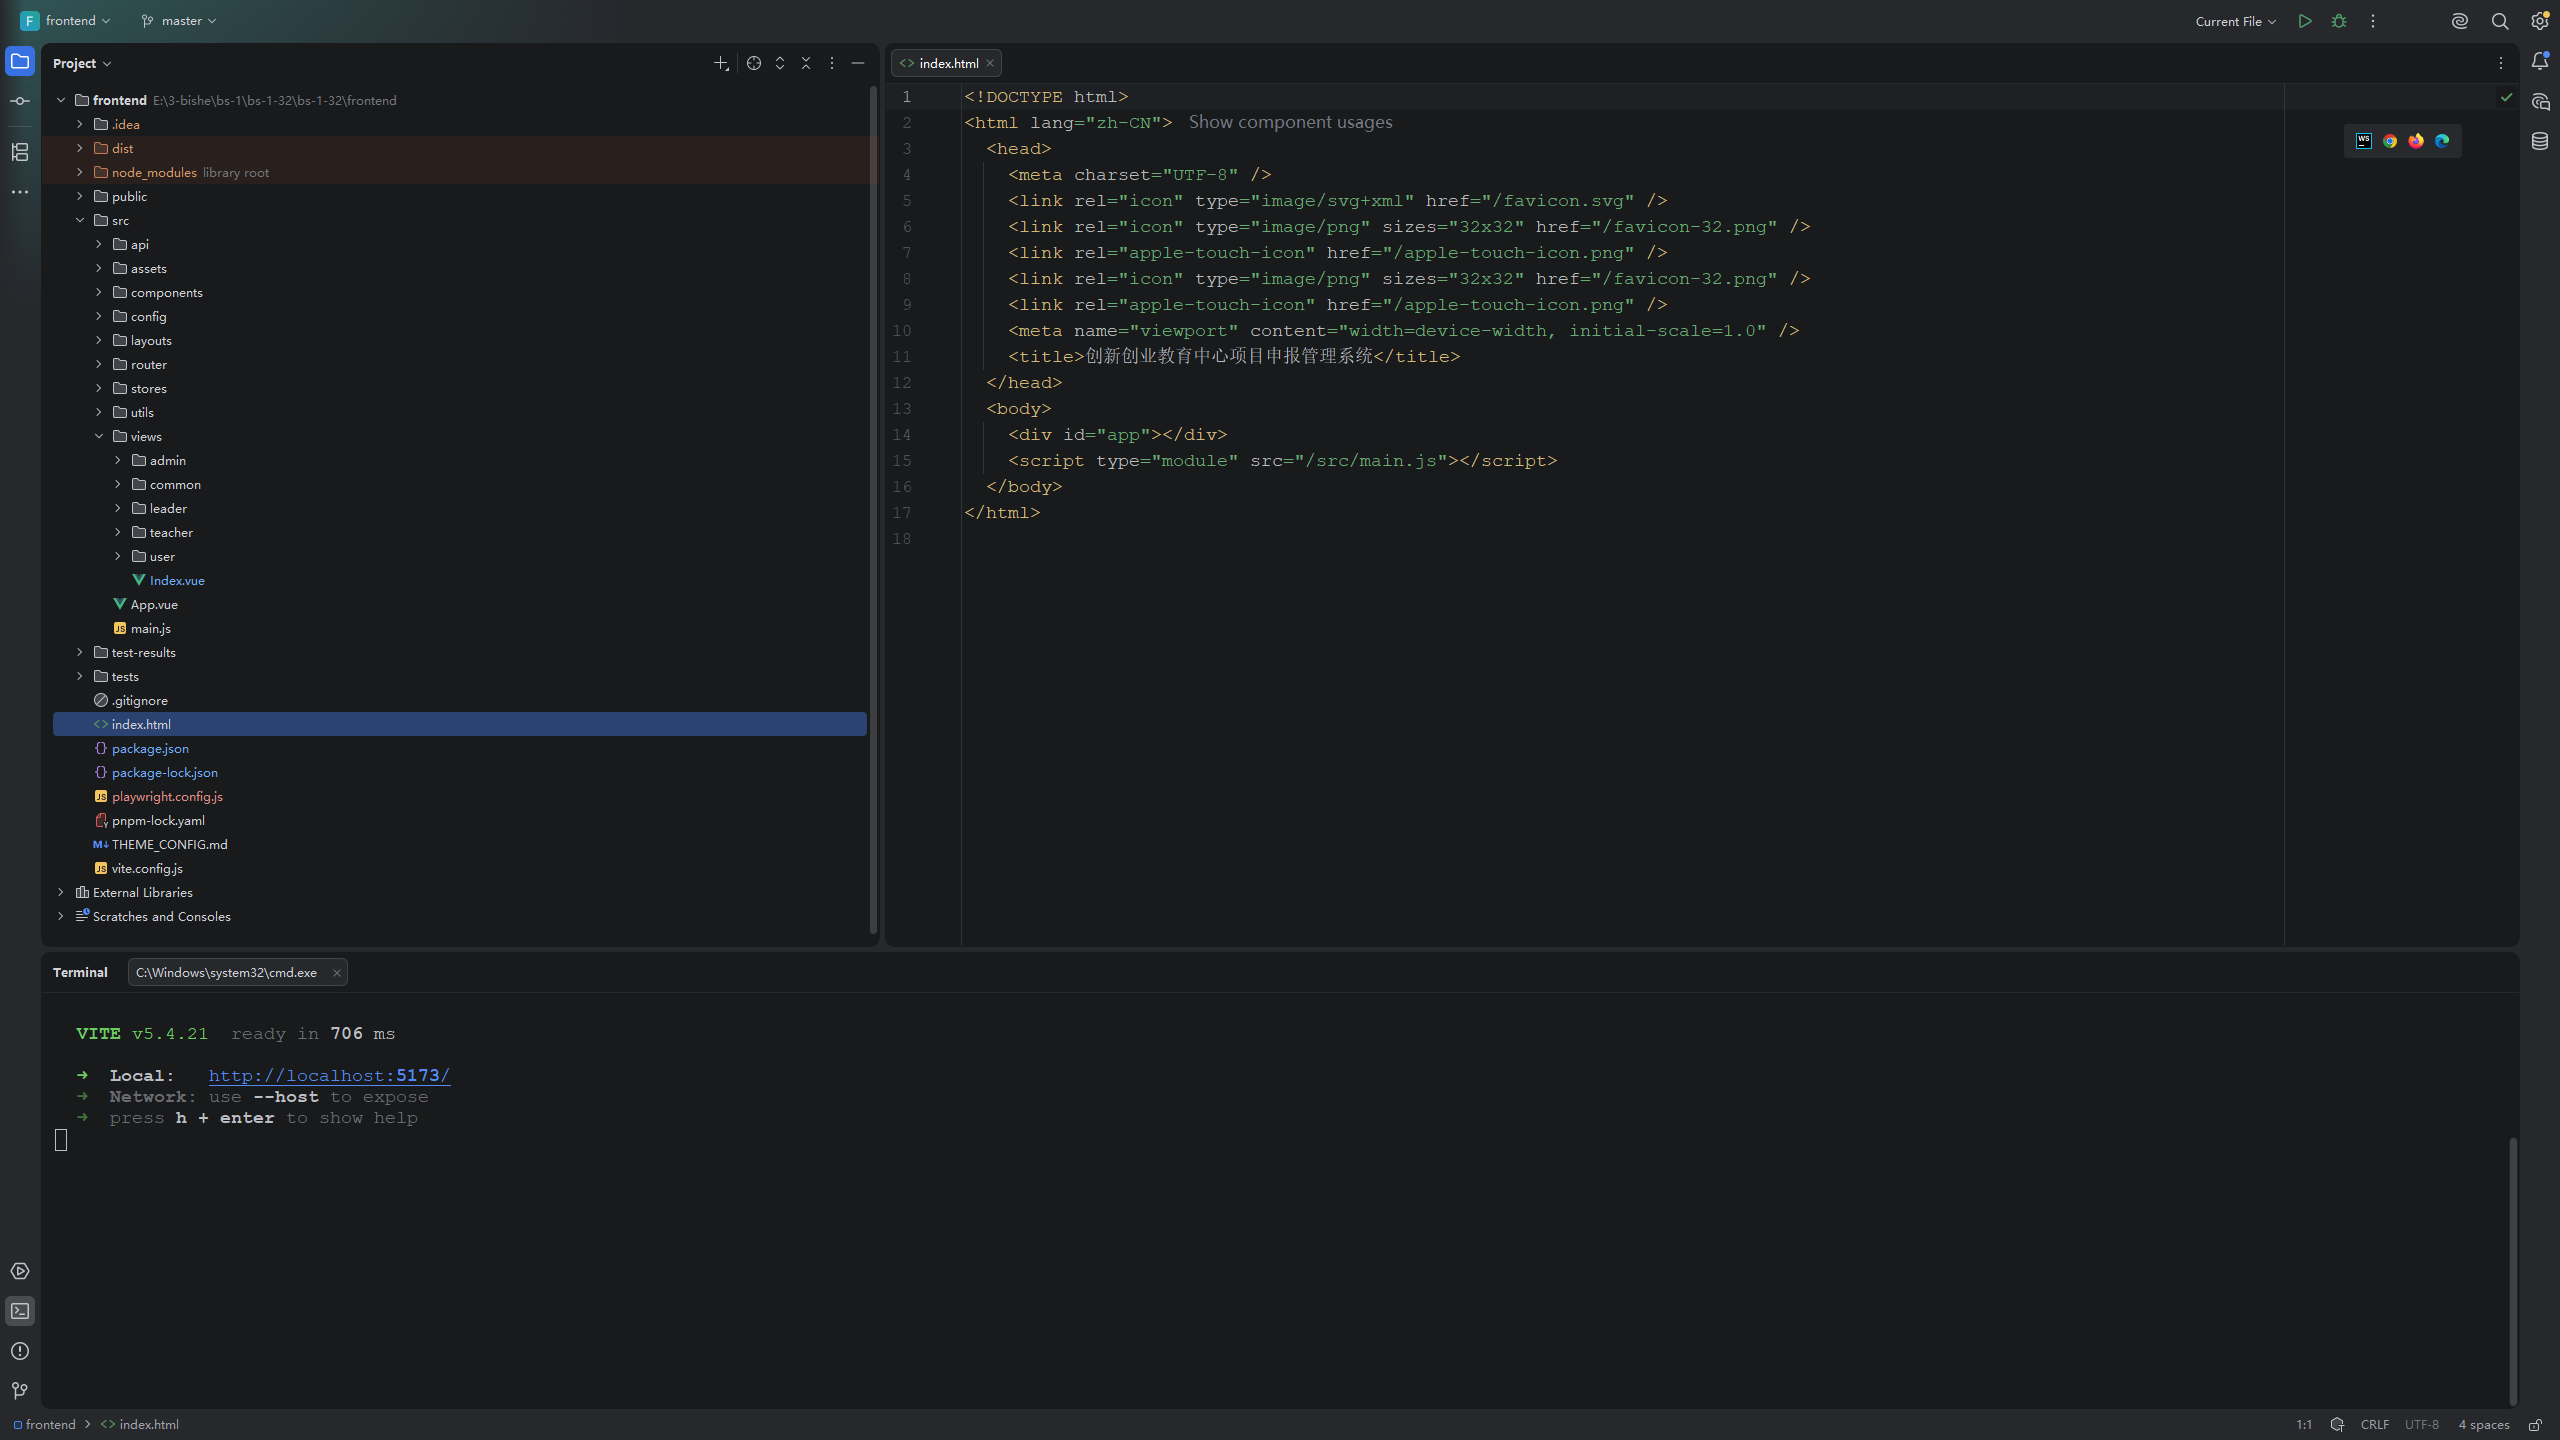Expand External Libraries node

[x=61, y=892]
